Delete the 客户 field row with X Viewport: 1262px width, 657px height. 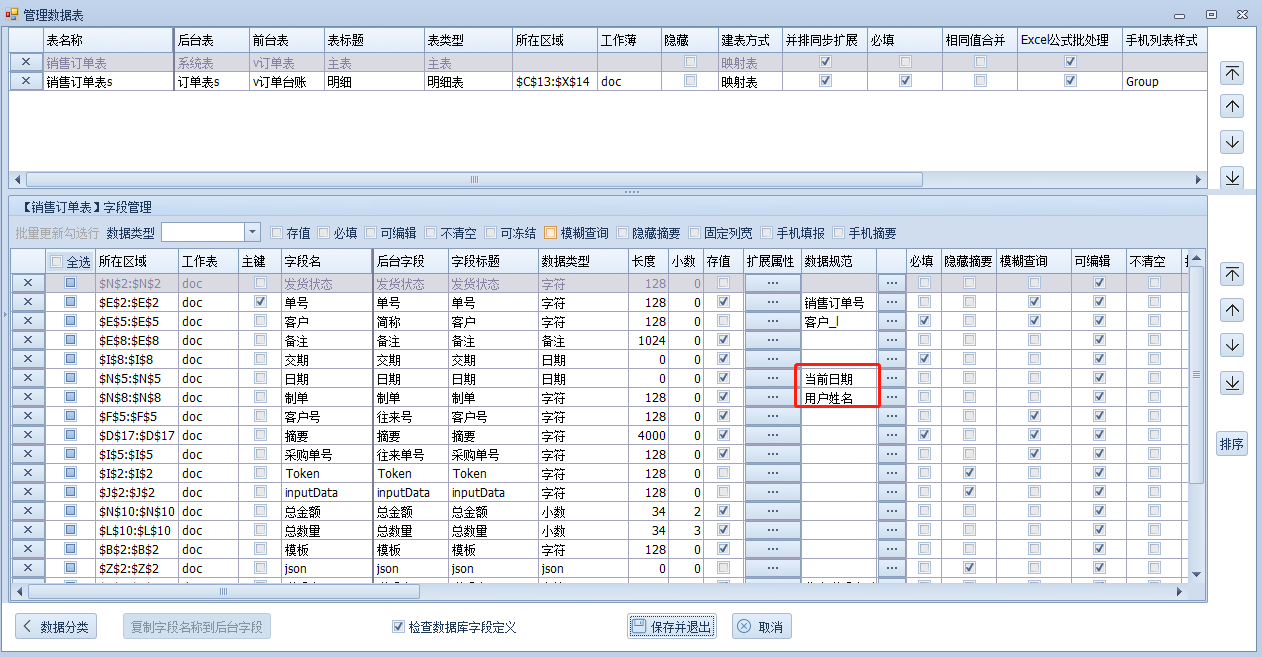point(27,321)
